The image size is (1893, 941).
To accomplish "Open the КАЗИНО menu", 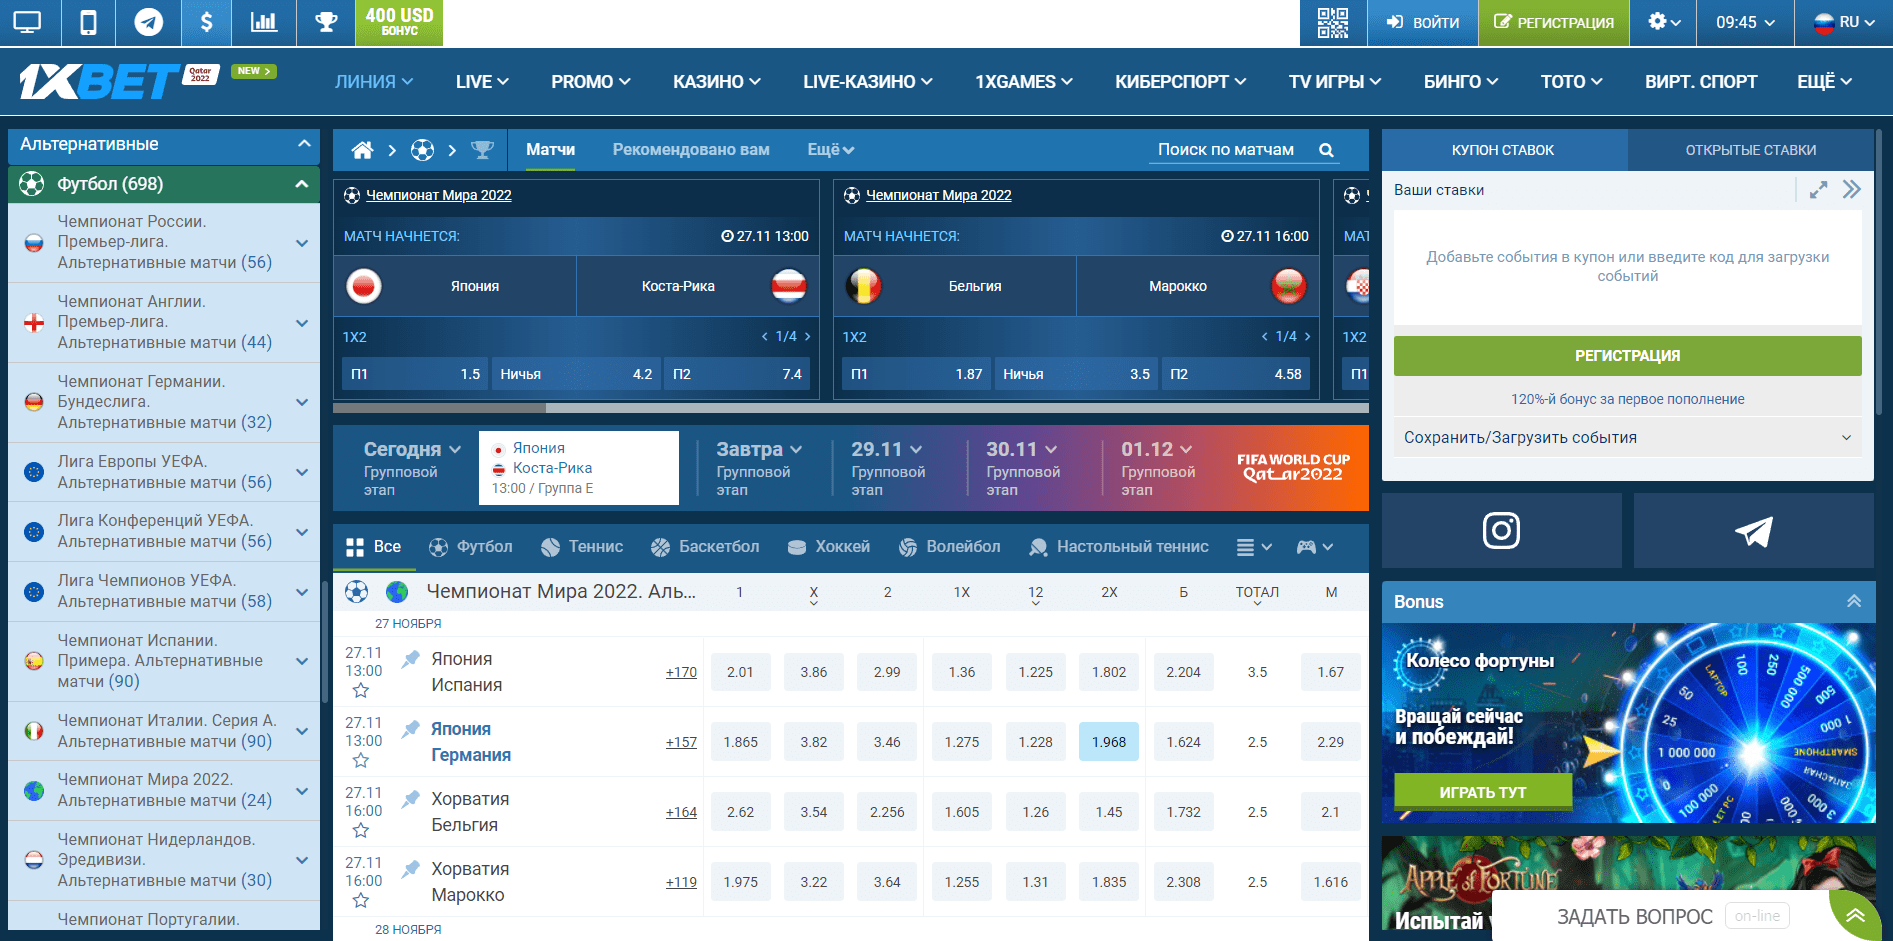I will (x=717, y=82).
